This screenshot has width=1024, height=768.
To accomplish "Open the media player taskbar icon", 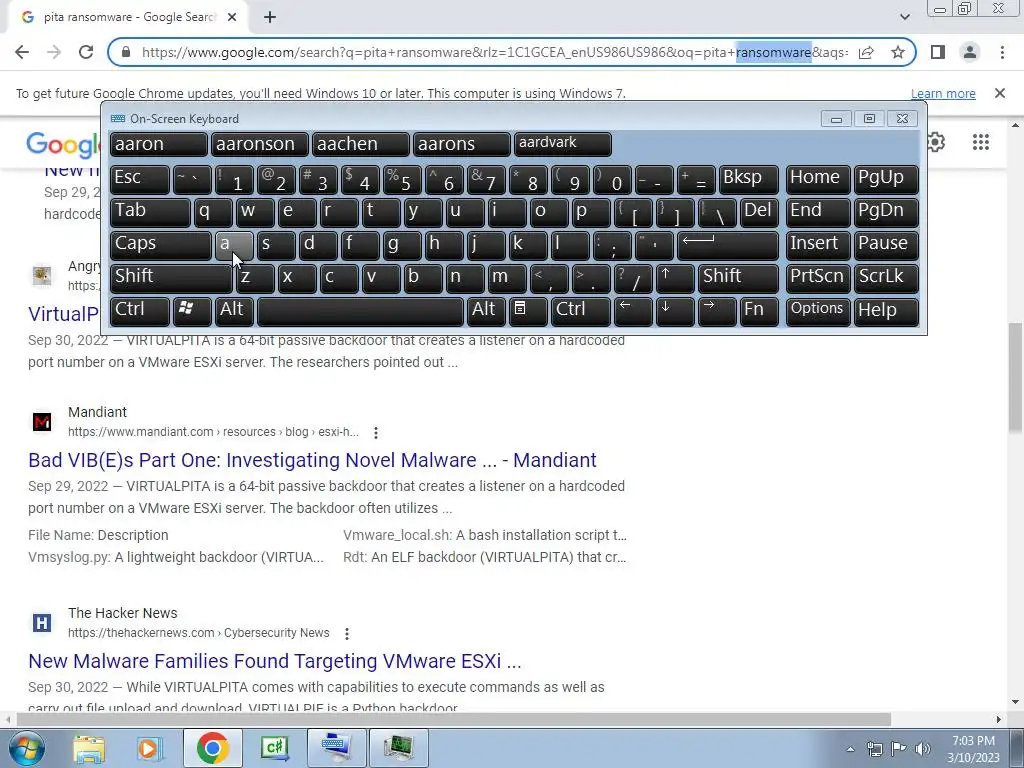I will click(149, 748).
